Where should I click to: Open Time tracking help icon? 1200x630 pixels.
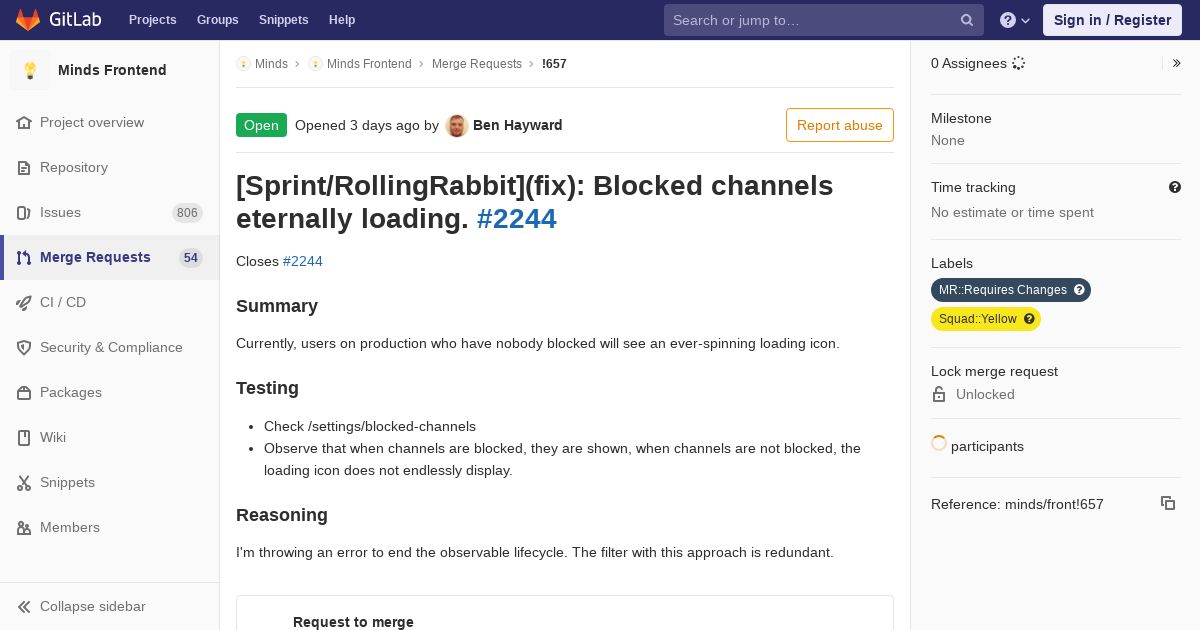1175,187
